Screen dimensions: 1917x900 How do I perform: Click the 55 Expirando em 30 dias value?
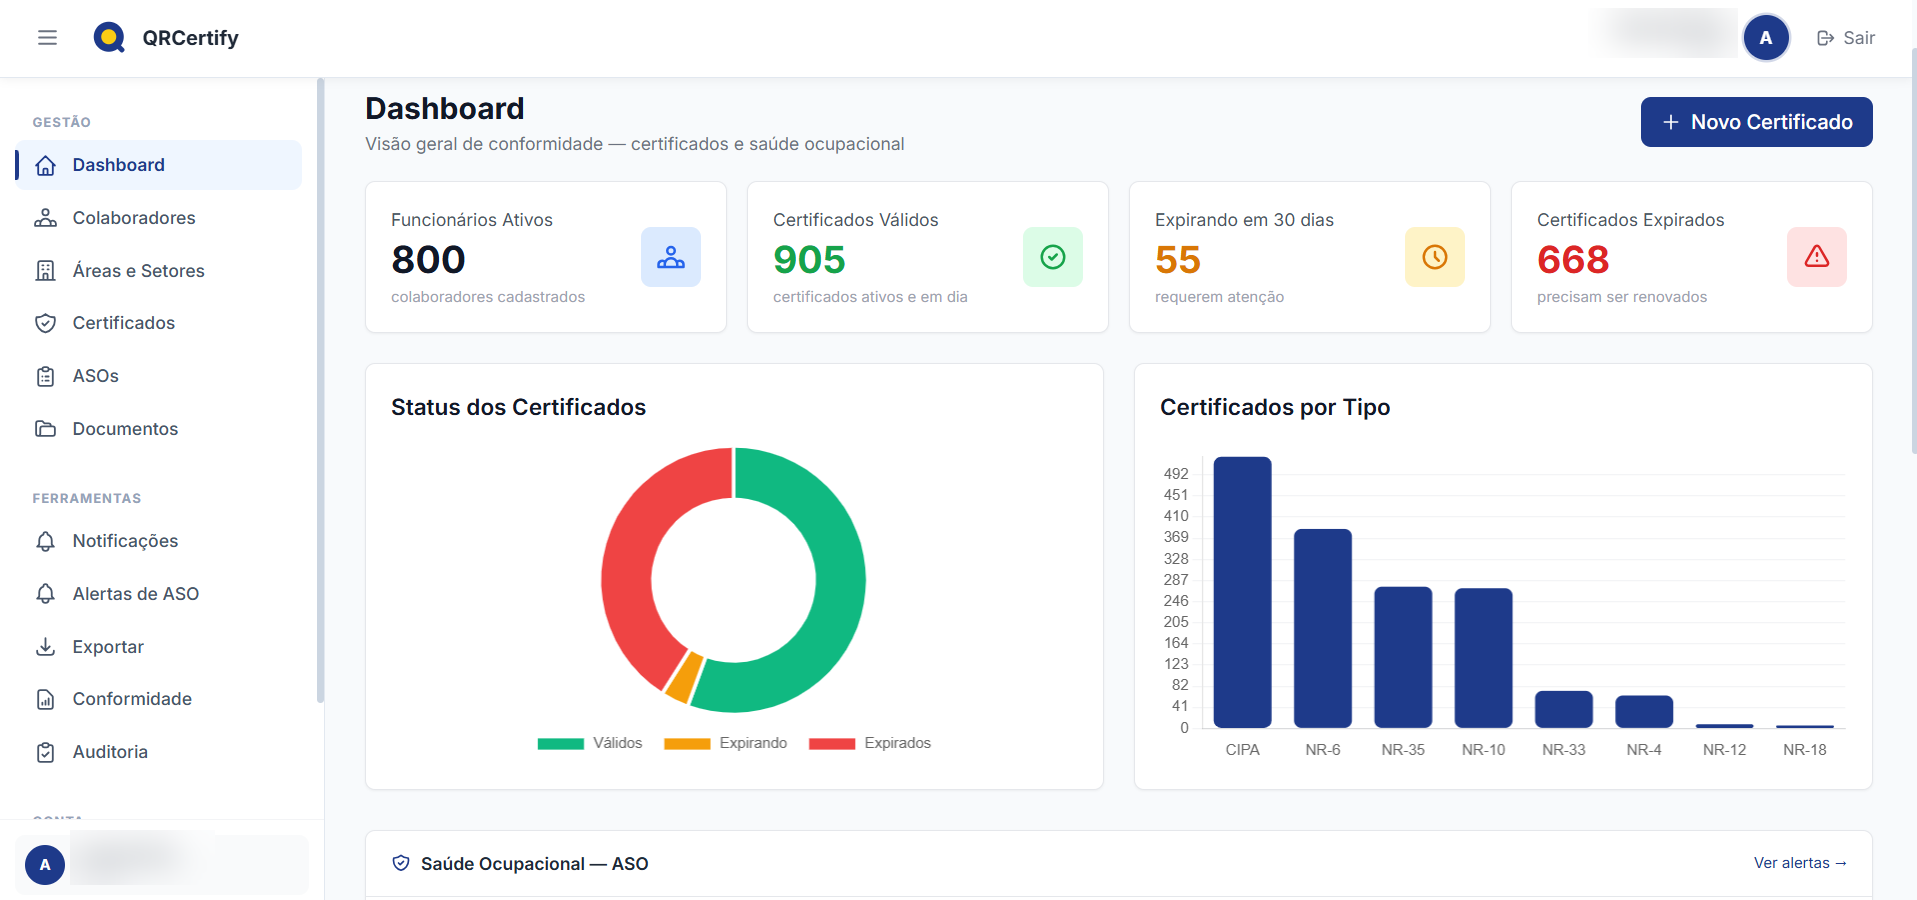[x=1178, y=260]
